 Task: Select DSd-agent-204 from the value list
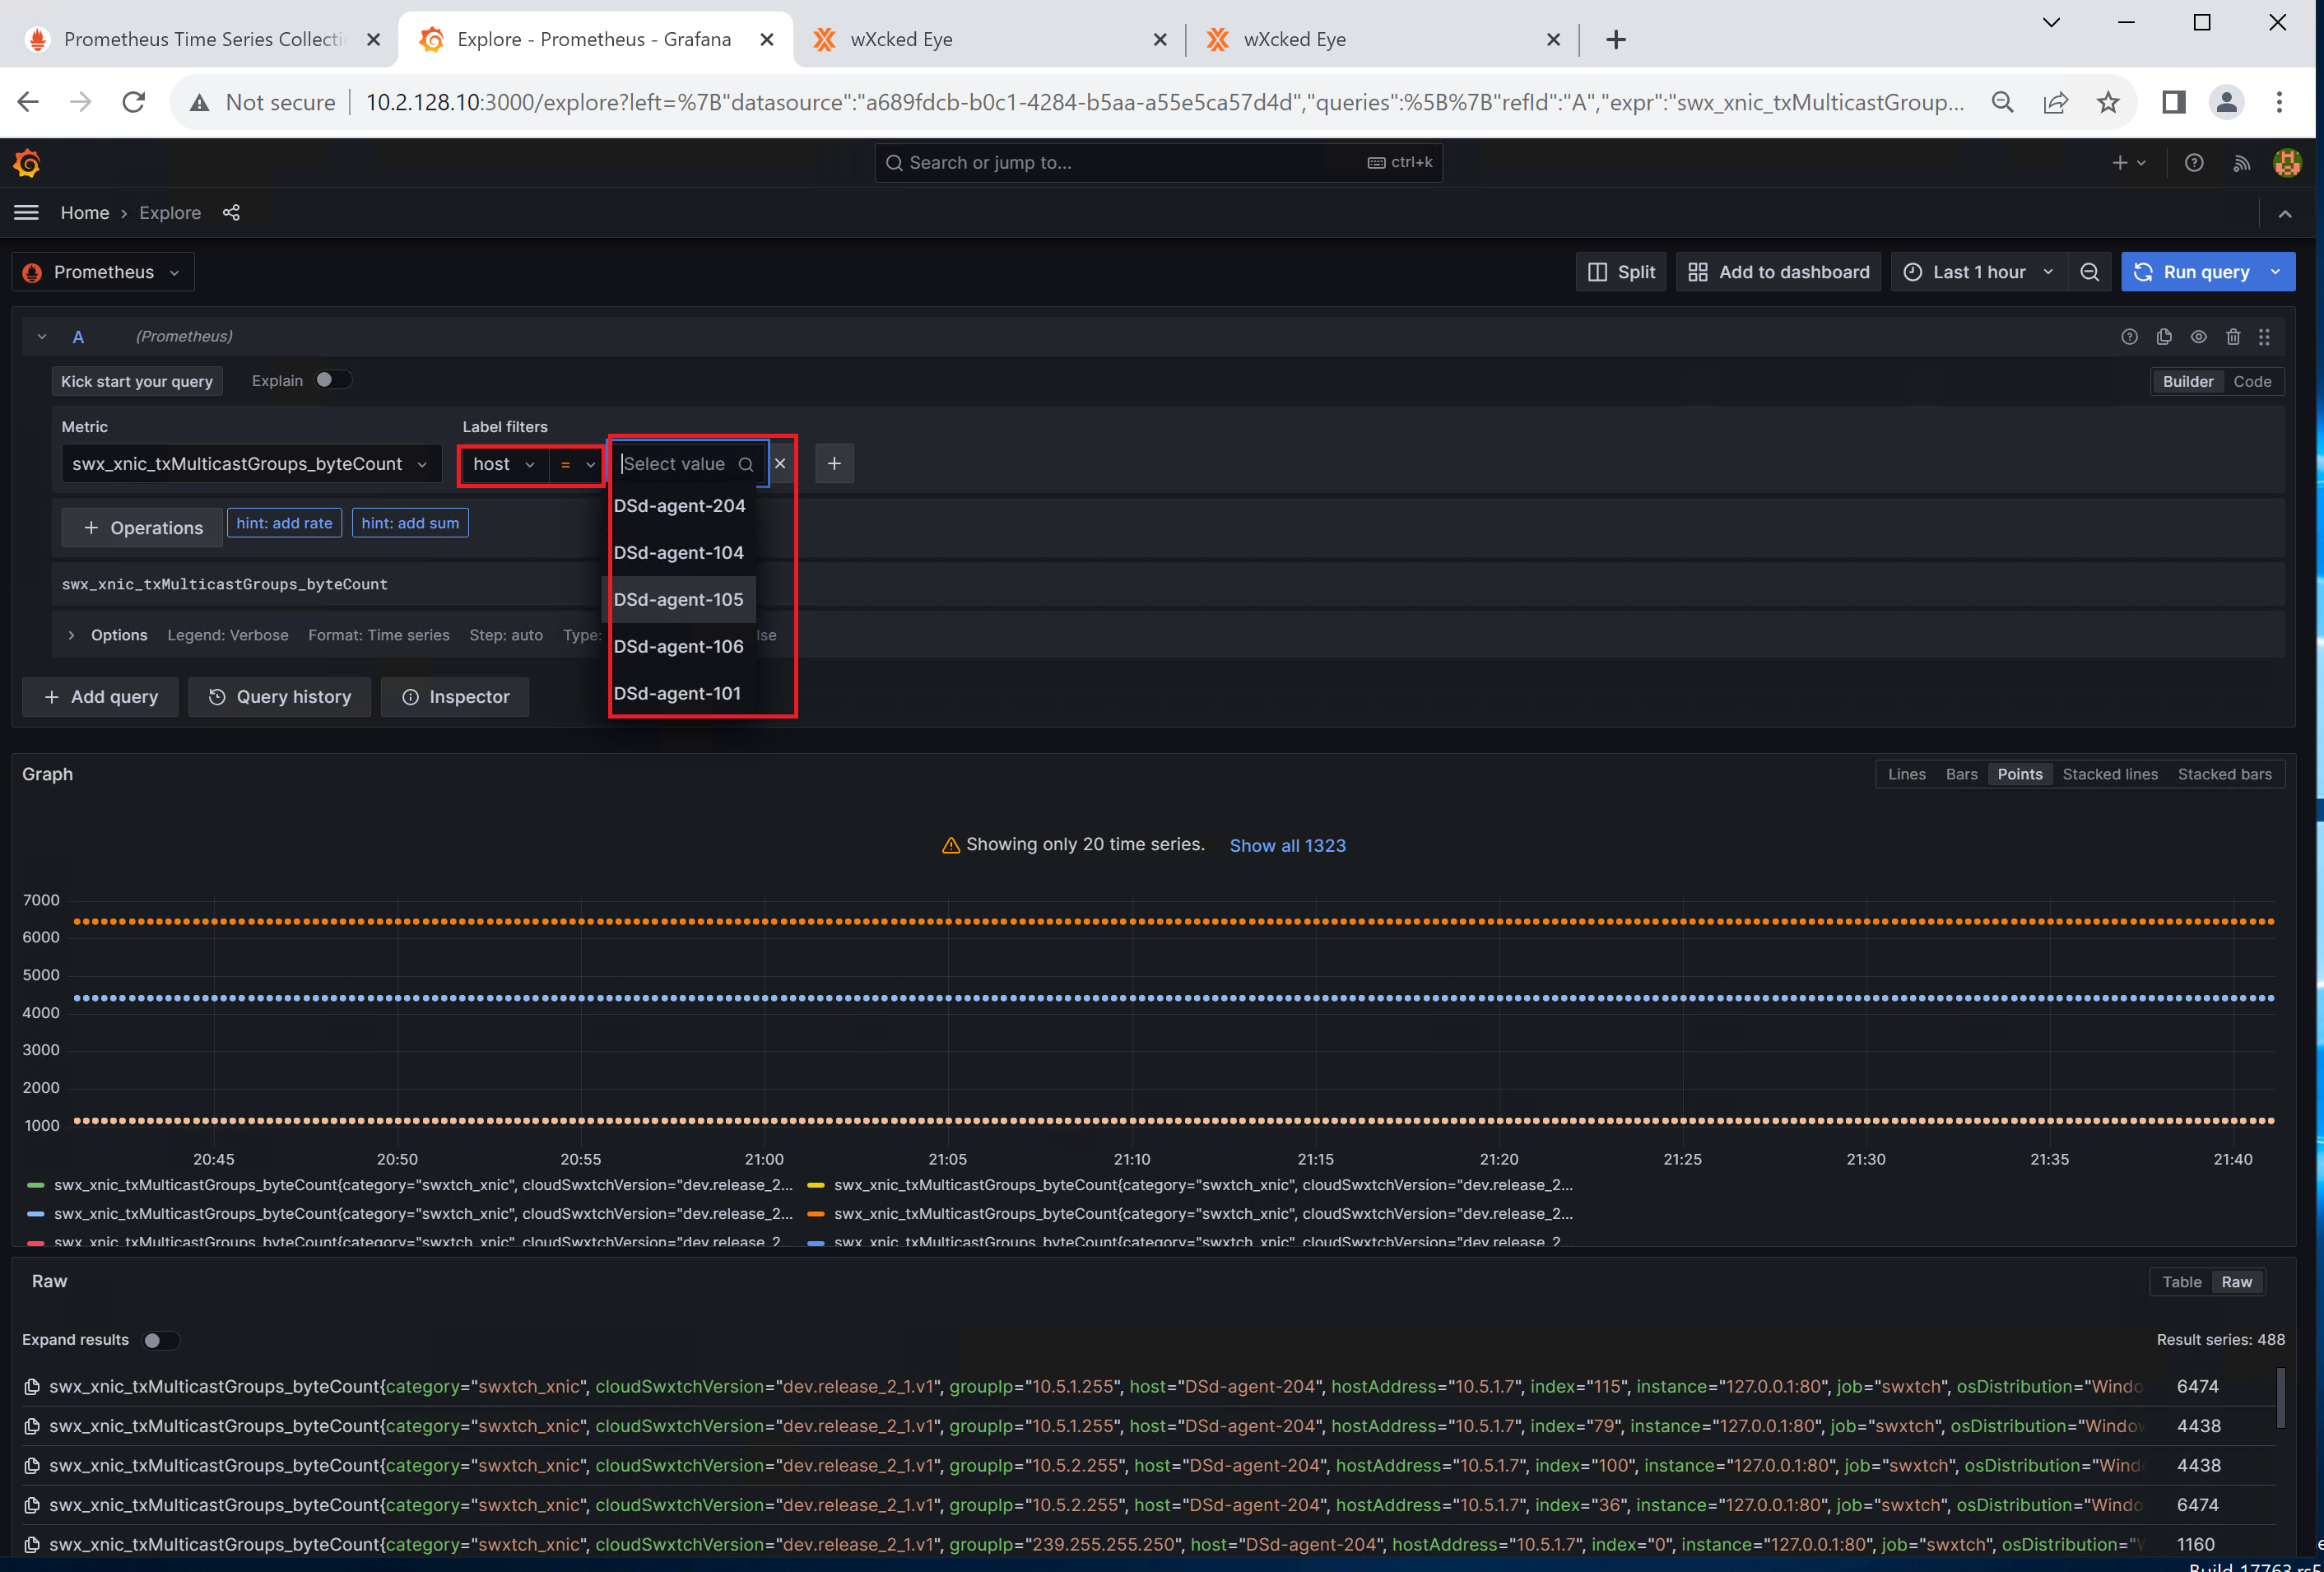tap(679, 506)
